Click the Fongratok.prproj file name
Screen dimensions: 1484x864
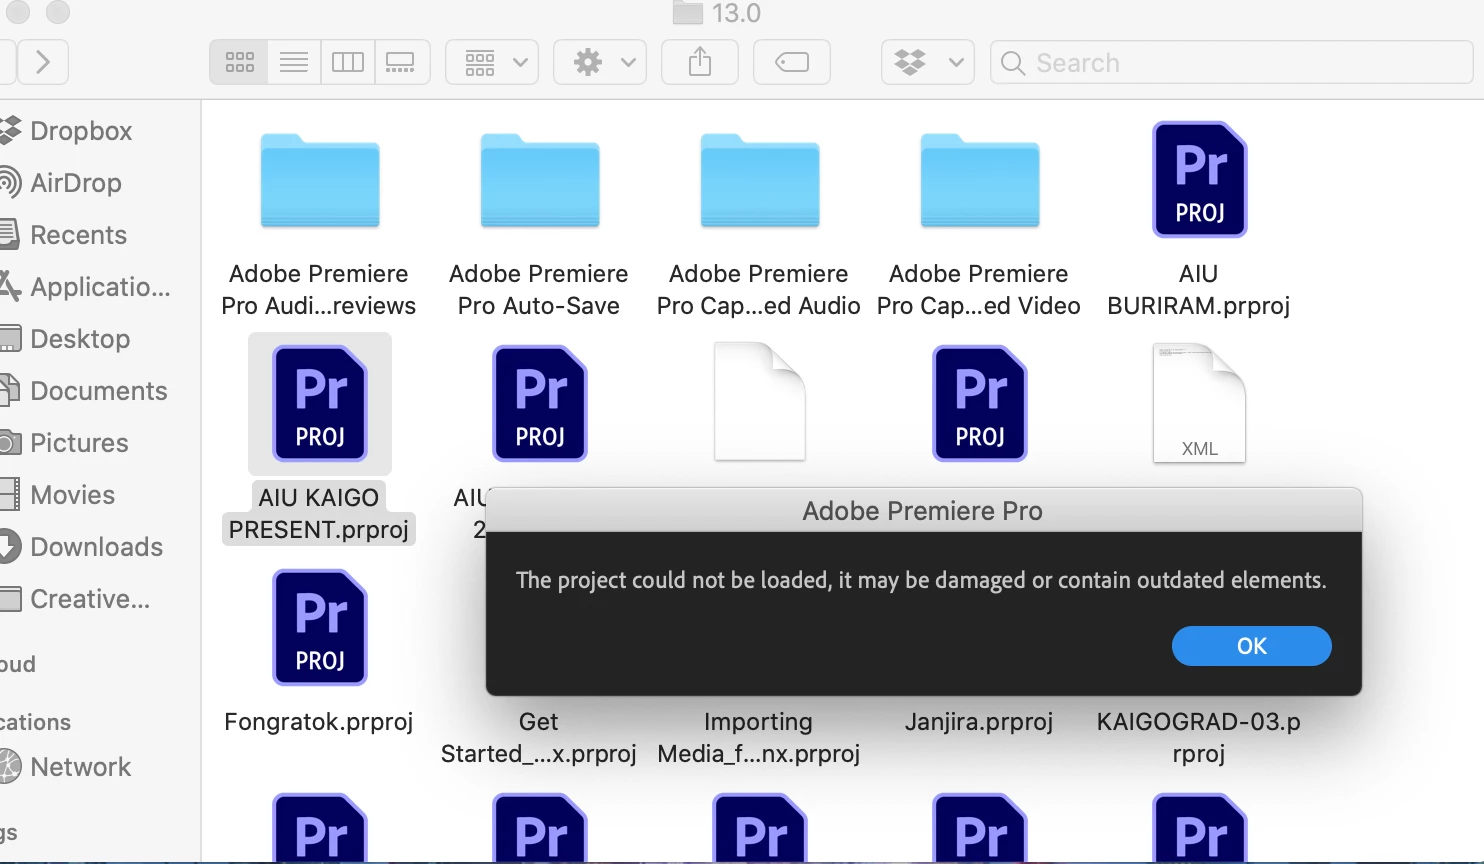319,722
